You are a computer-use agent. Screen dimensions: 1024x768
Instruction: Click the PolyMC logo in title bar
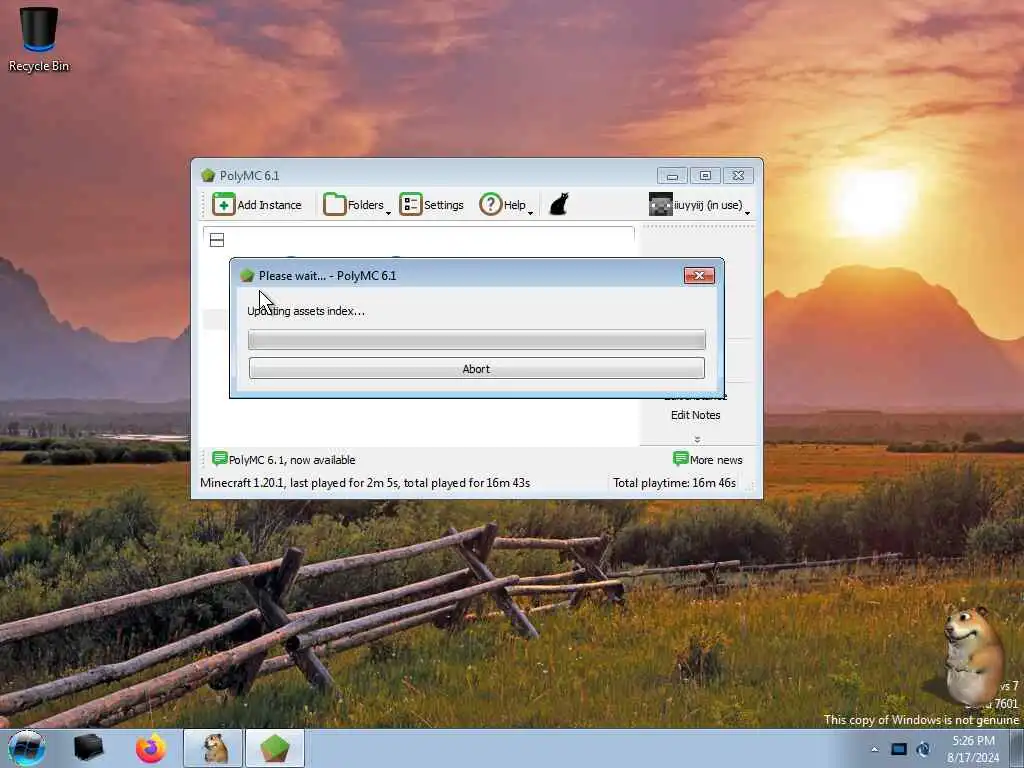(x=208, y=175)
